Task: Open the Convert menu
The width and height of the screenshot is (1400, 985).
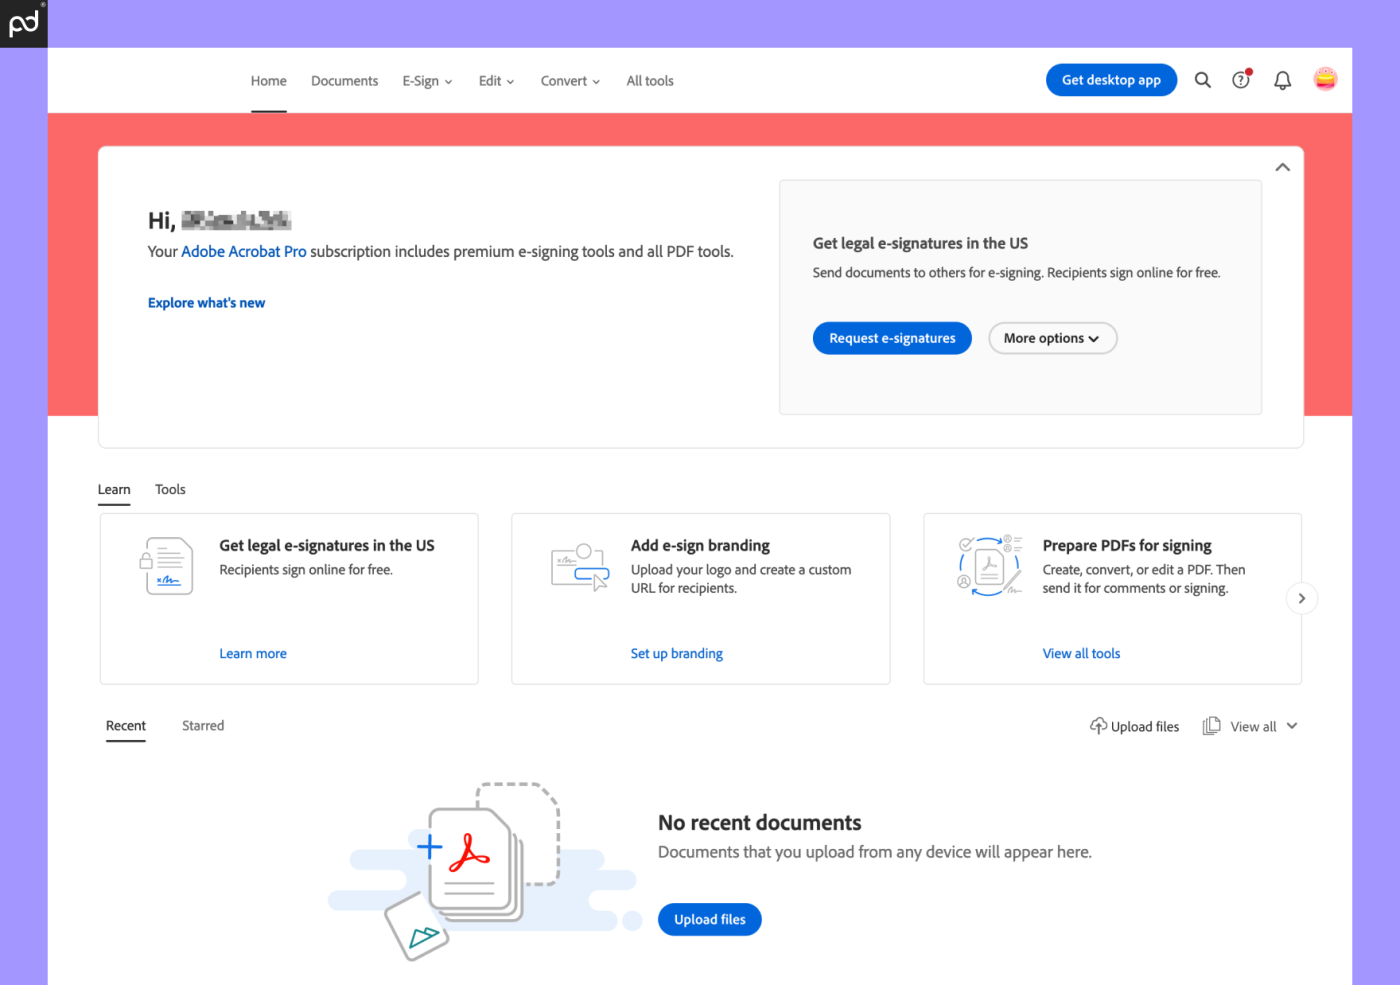Action: click(x=569, y=80)
